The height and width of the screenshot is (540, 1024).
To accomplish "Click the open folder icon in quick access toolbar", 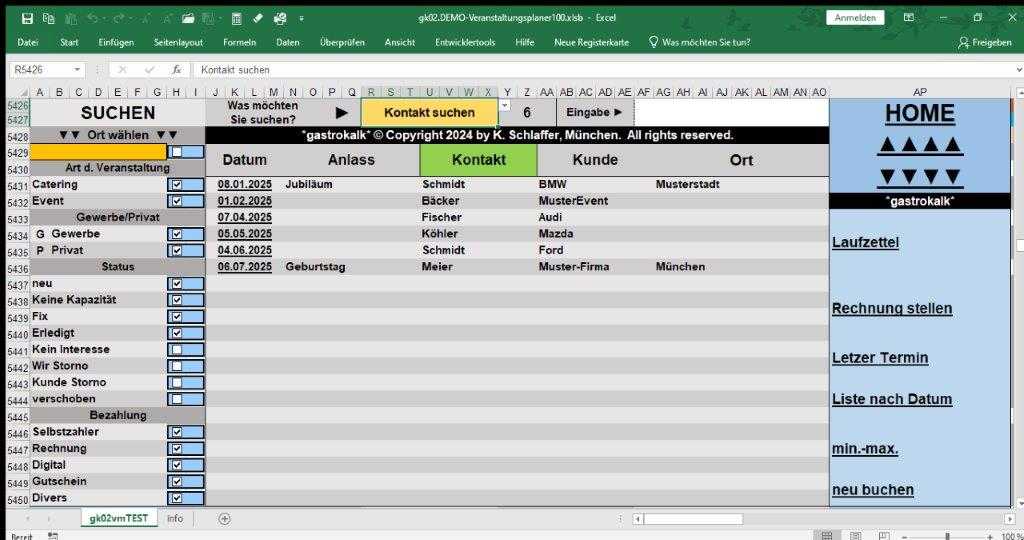I will coord(187,18).
